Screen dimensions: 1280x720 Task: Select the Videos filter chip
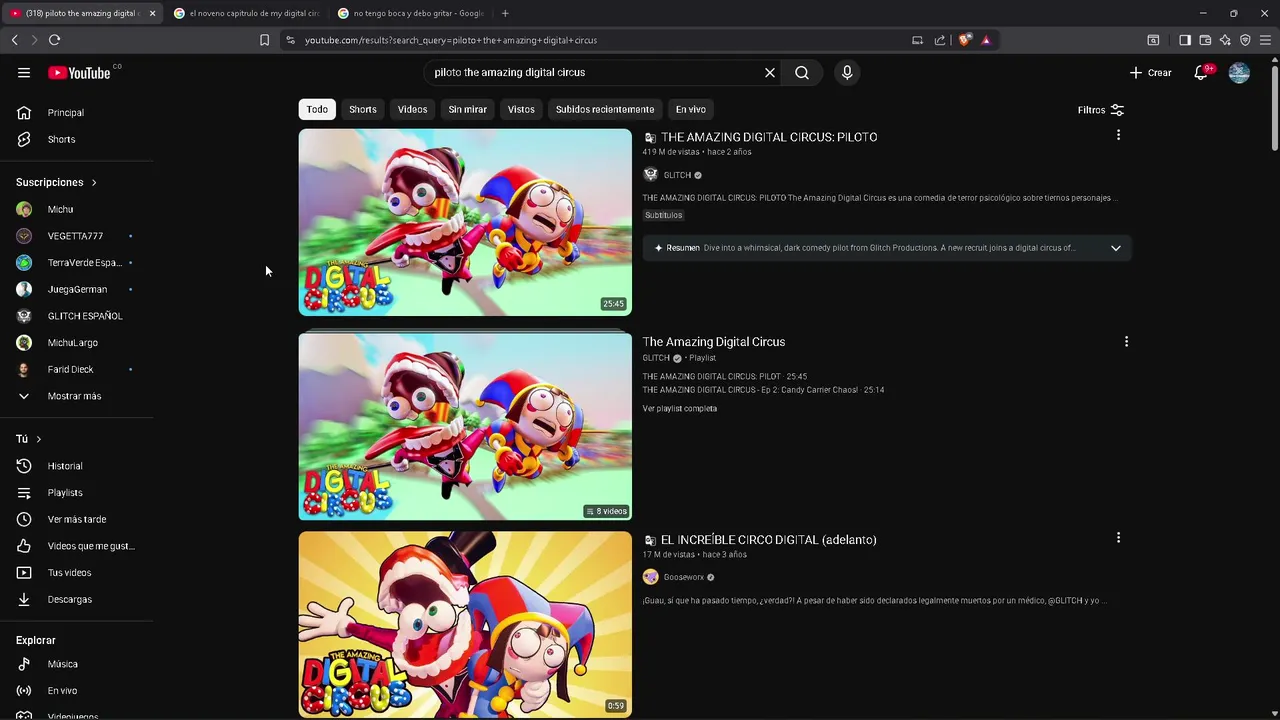click(x=412, y=109)
